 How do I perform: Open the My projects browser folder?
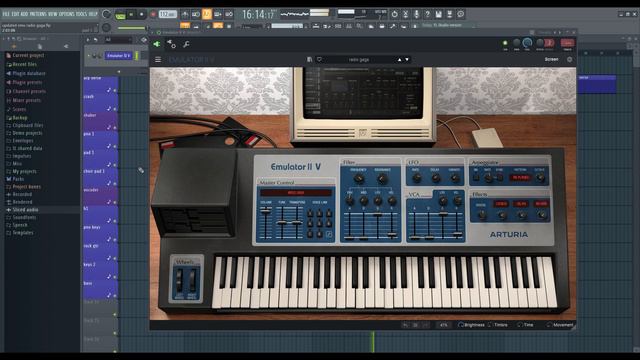point(24,171)
